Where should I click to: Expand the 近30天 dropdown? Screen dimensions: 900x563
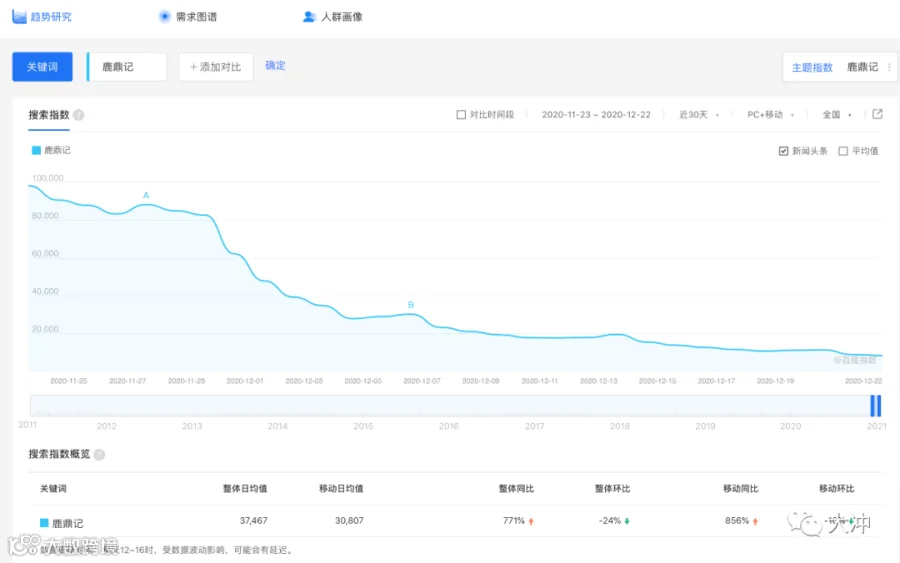tap(699, 115)
